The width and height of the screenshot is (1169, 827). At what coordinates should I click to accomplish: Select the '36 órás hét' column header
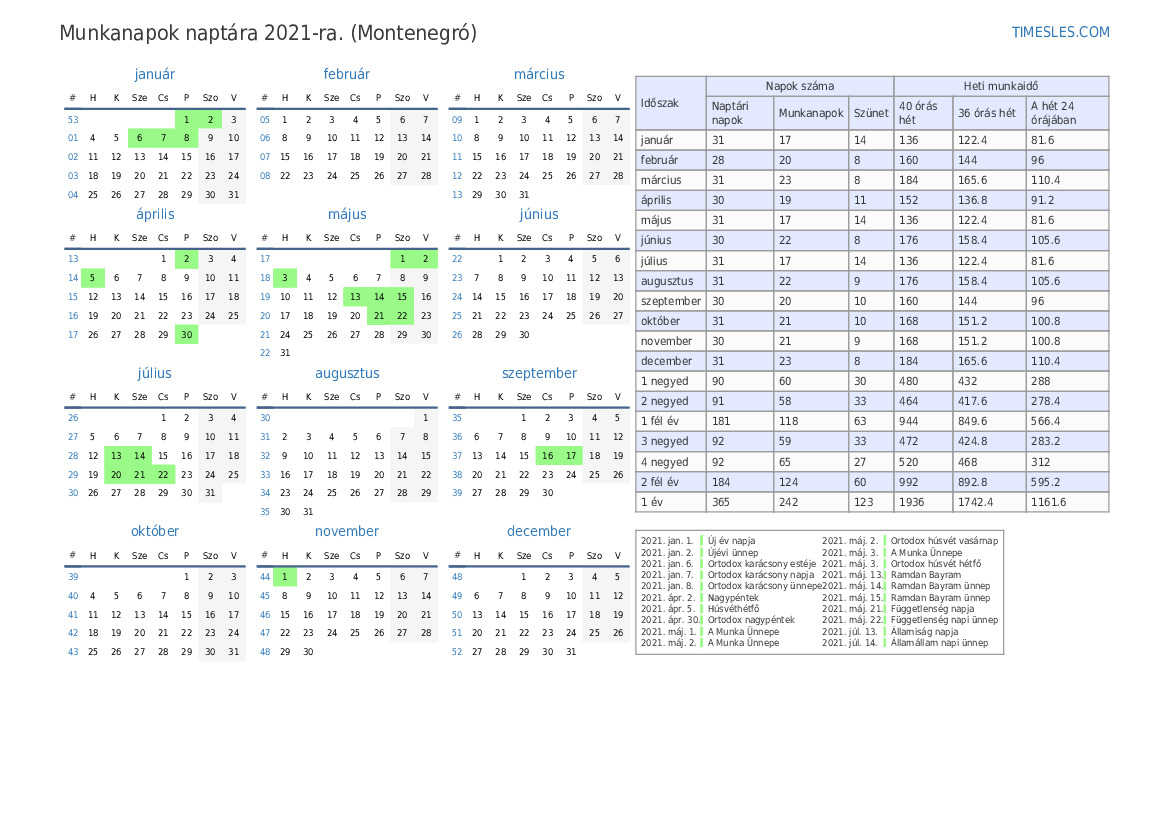coord(987,113)
